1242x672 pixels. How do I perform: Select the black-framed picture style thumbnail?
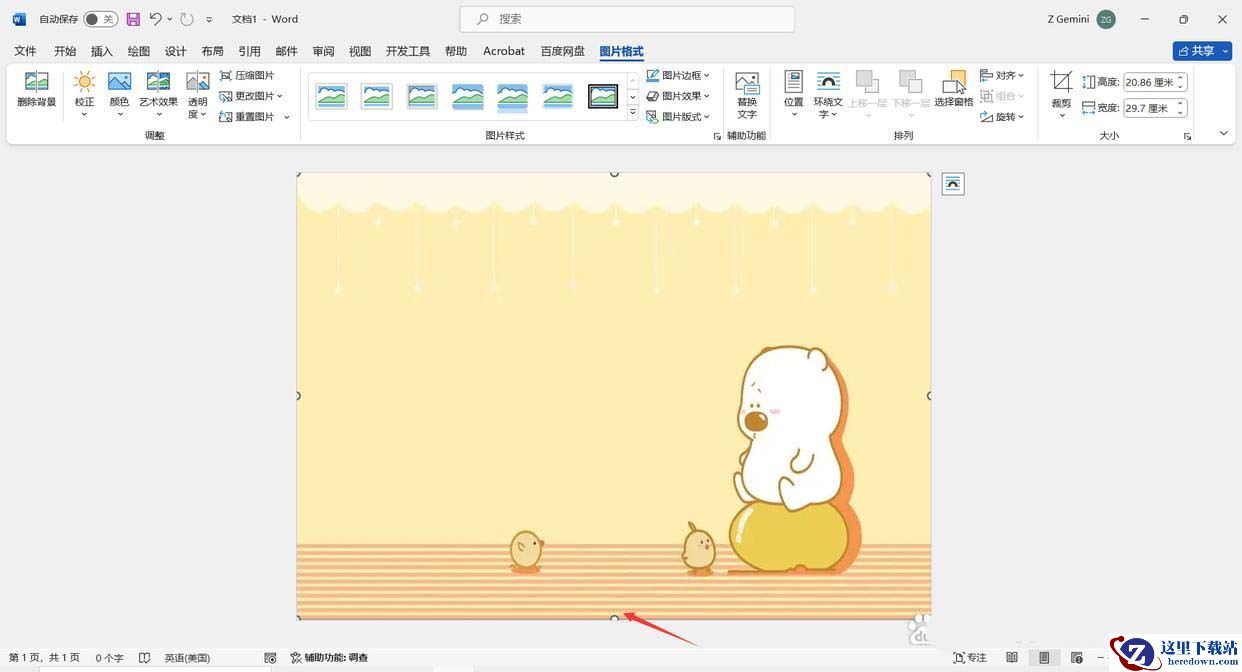pos(603,96)
